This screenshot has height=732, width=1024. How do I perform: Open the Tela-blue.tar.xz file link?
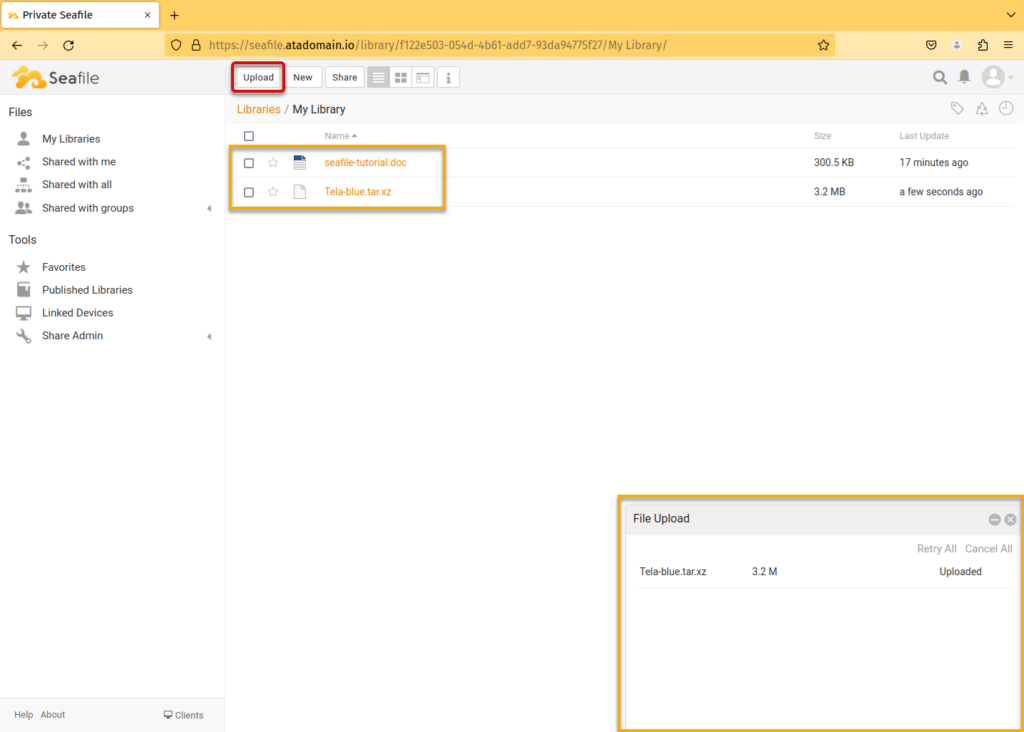(357, 192)
